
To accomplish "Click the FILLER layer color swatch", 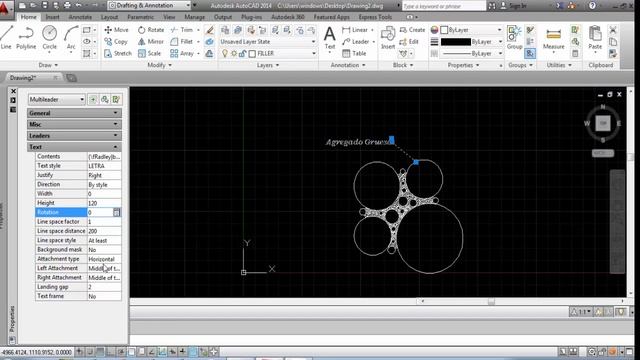I will coord(252,54).
